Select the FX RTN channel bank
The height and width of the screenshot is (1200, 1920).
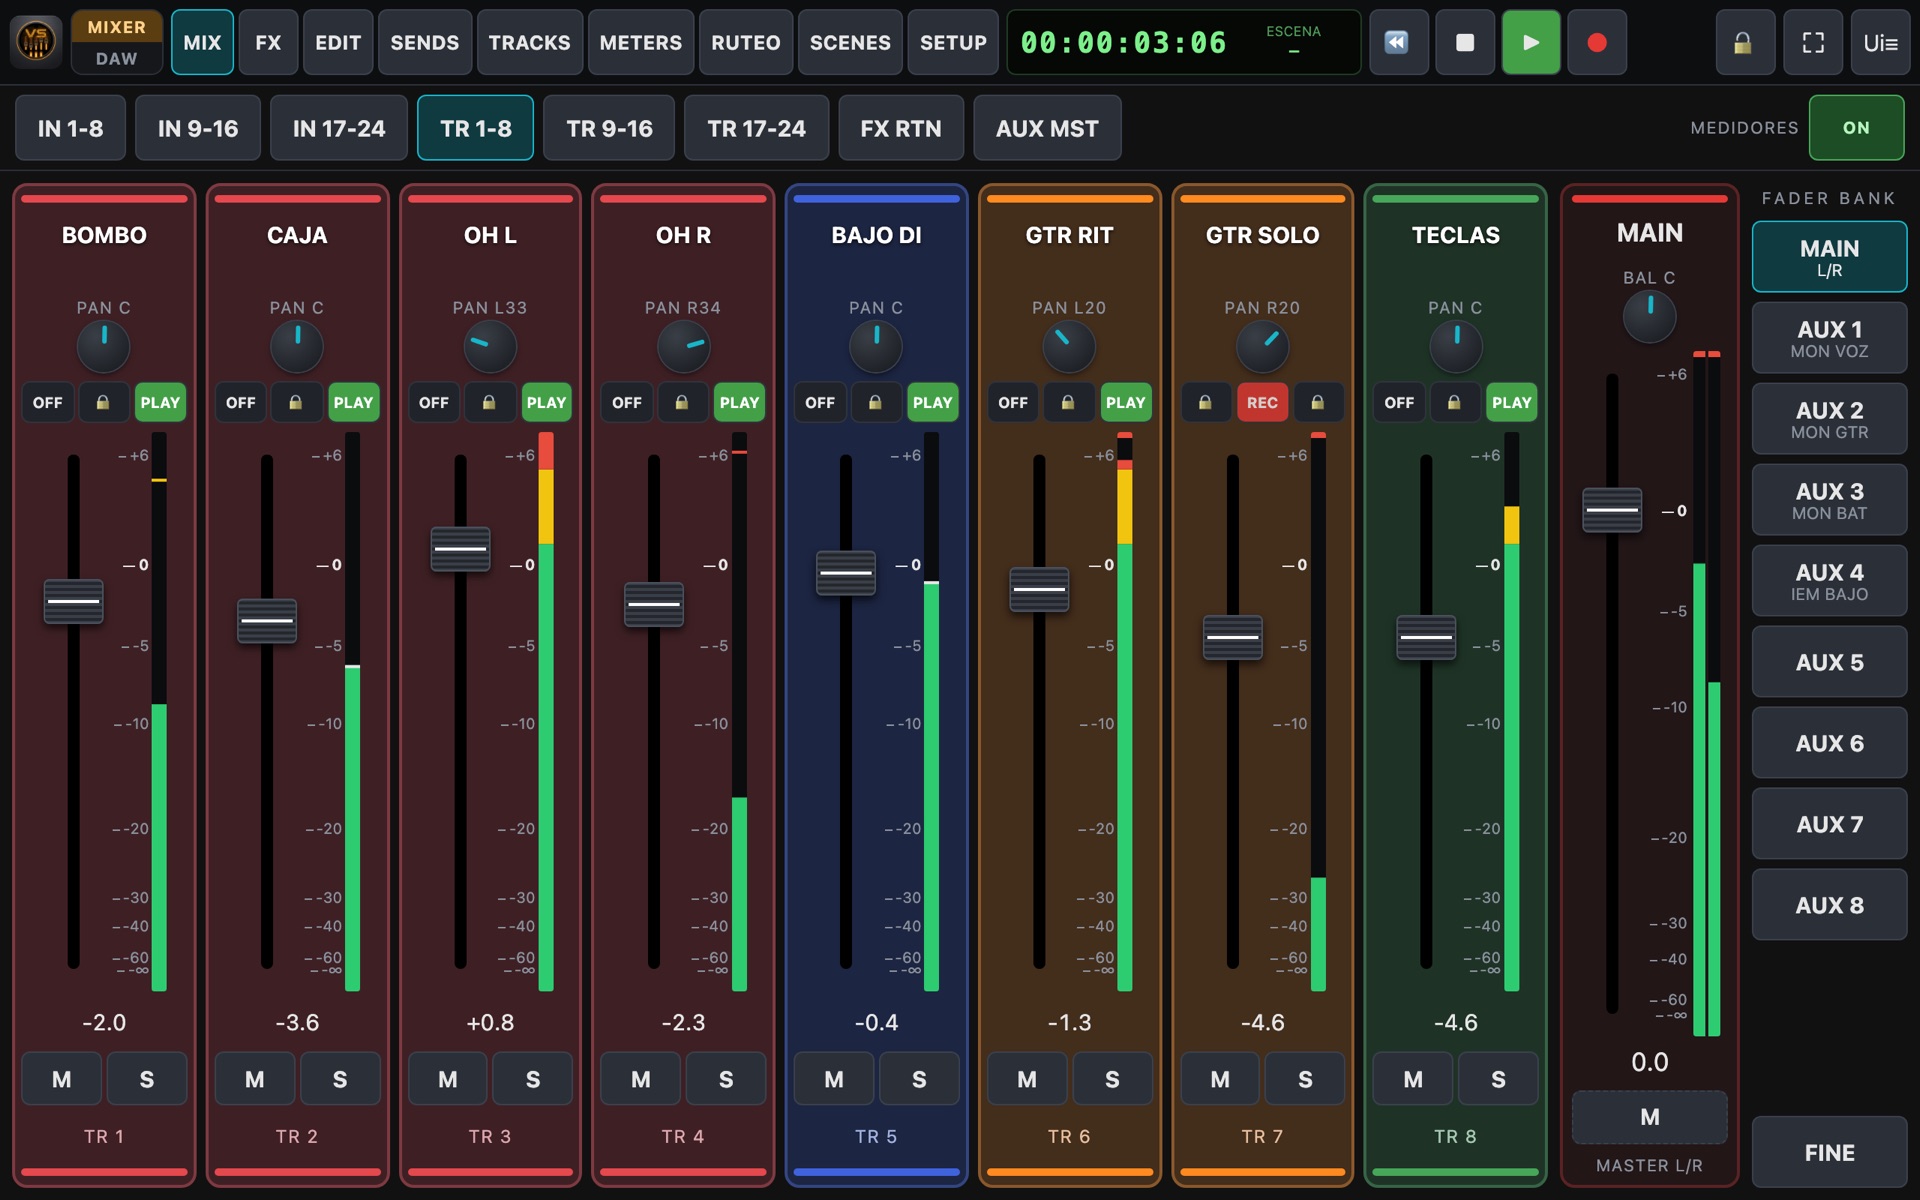tap(901, 128)
